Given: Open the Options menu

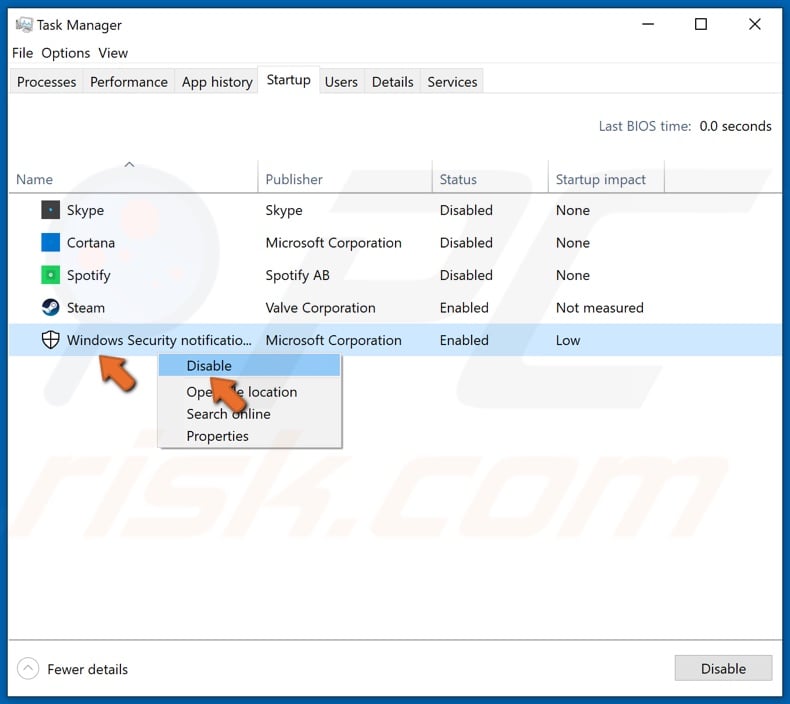Looking at the screenshot, I should [65, 53].
